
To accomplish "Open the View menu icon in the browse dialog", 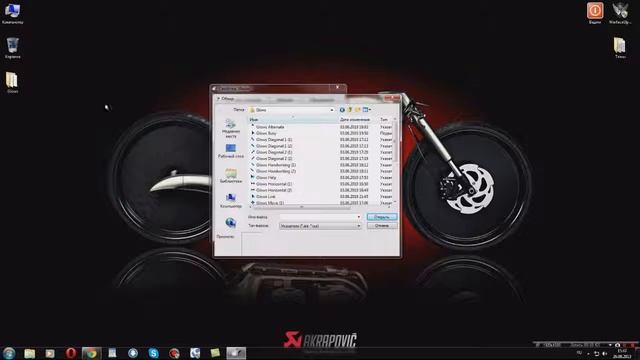I will pyautogui.click(x=367, y=110).
